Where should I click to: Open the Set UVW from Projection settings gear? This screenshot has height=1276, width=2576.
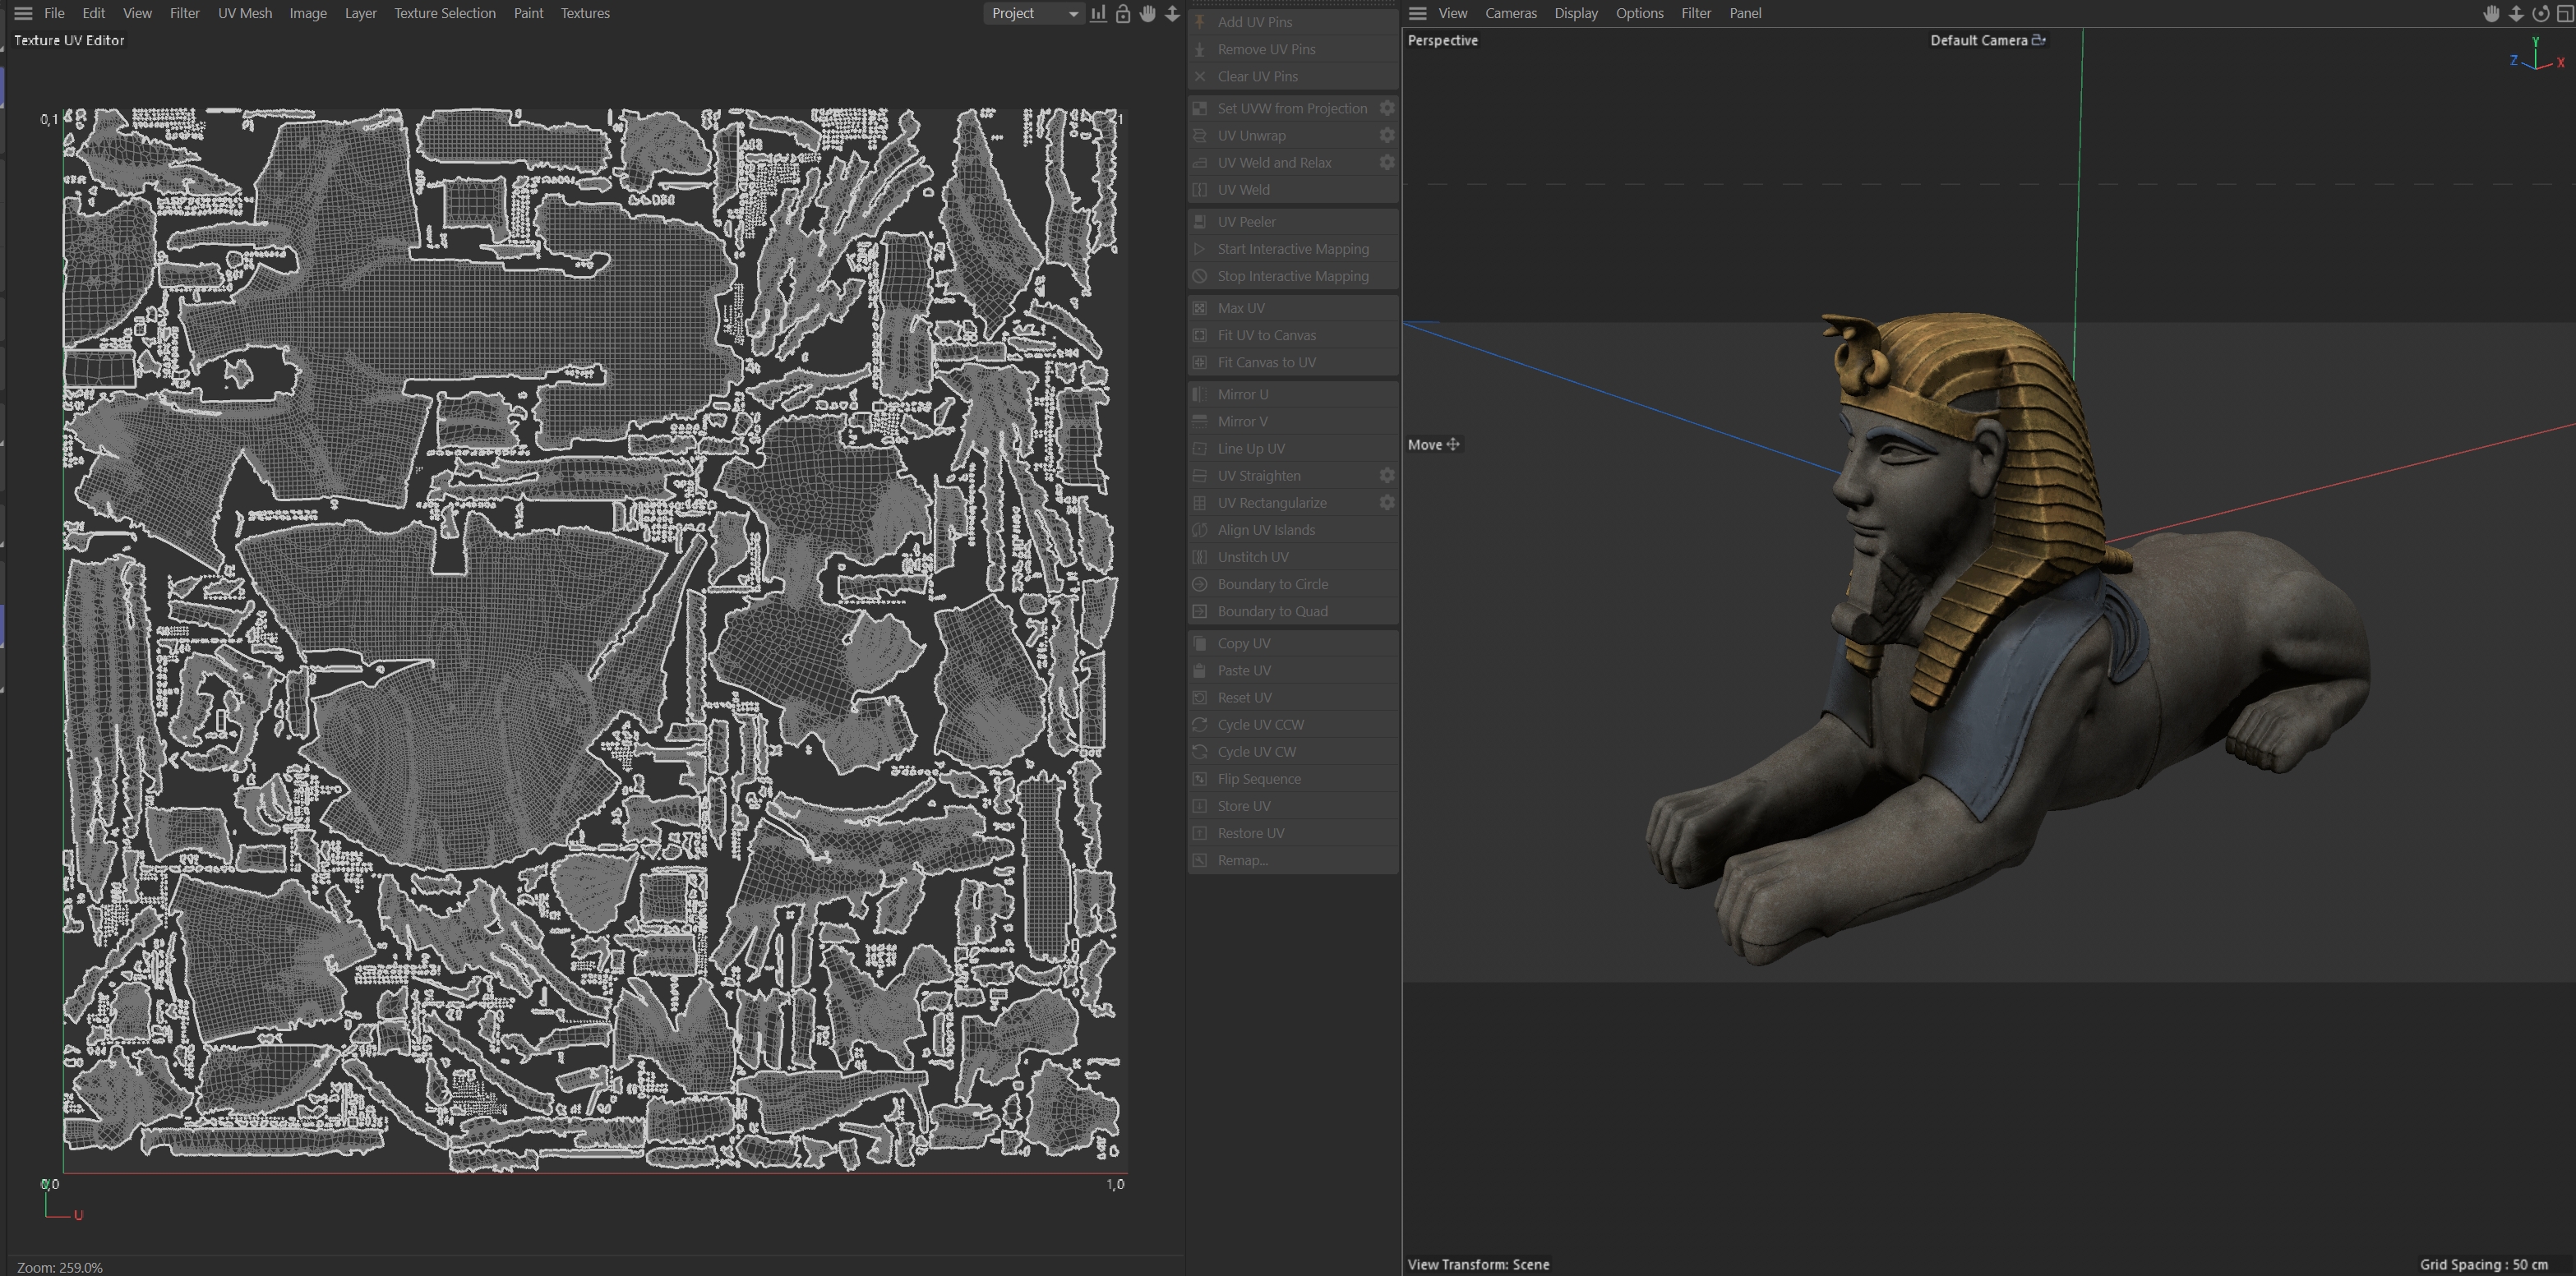pos(1386,108)
